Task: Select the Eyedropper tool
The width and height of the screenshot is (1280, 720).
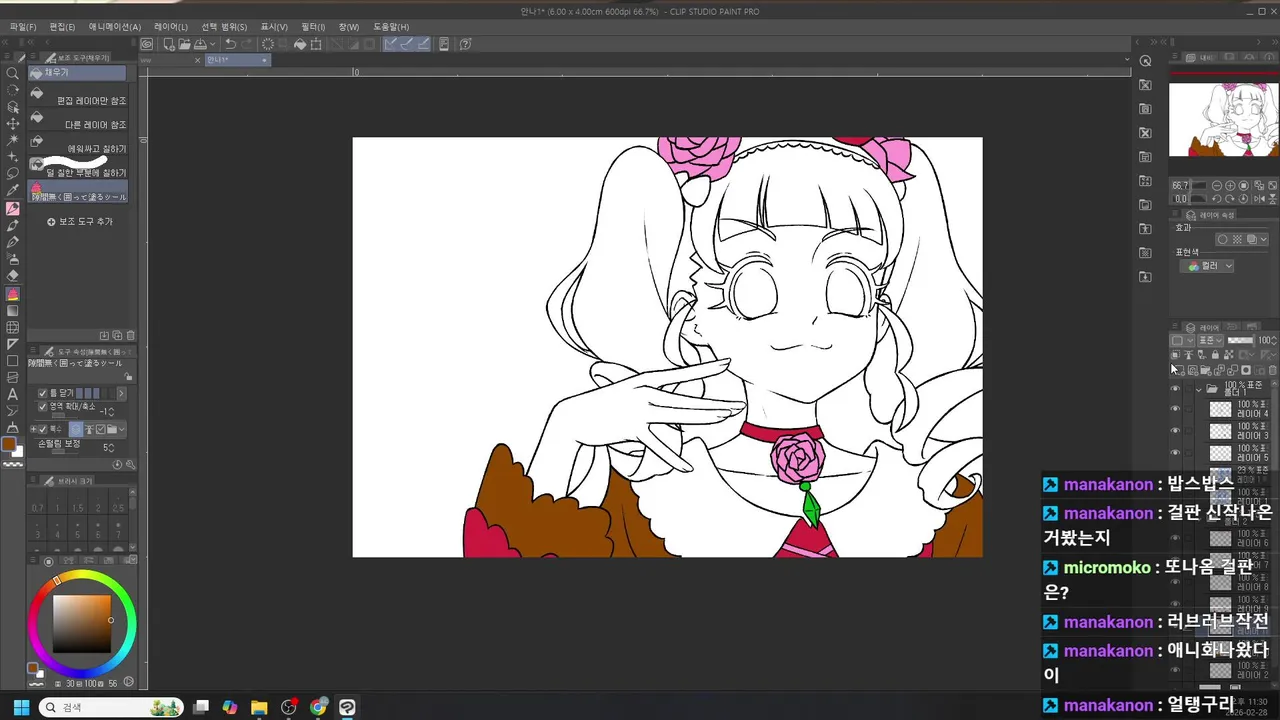Action: click(x=12, y=190)
